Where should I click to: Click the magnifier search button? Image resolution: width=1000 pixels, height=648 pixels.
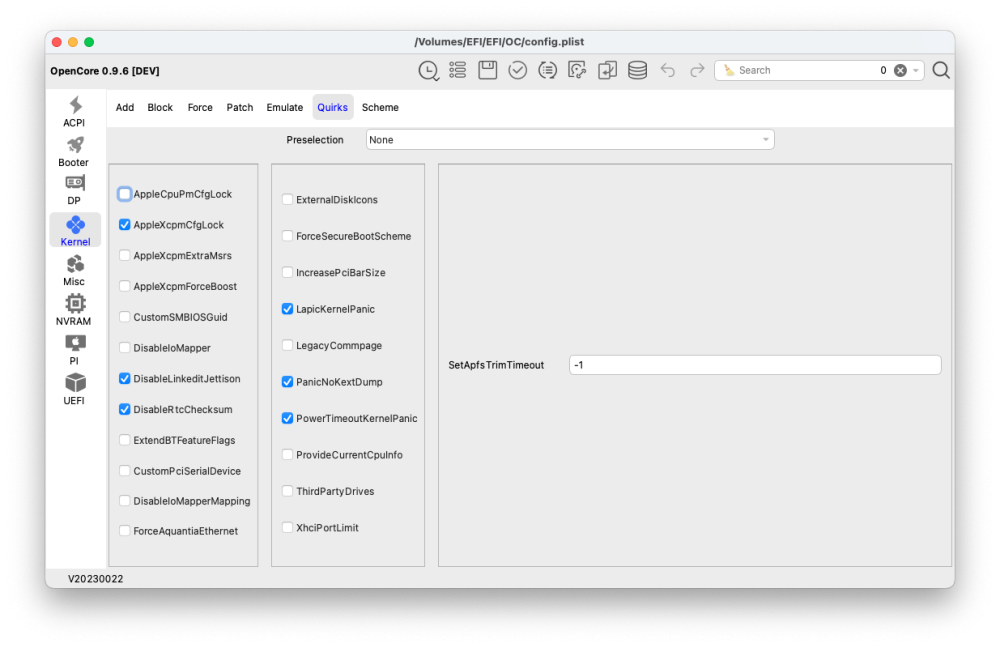(x=941, y=70)
